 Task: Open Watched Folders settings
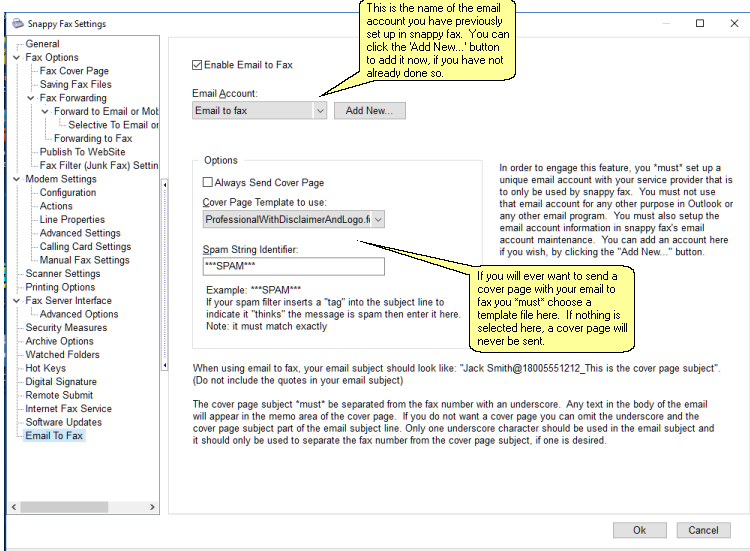pyautogui.click(x=62, y=354)
